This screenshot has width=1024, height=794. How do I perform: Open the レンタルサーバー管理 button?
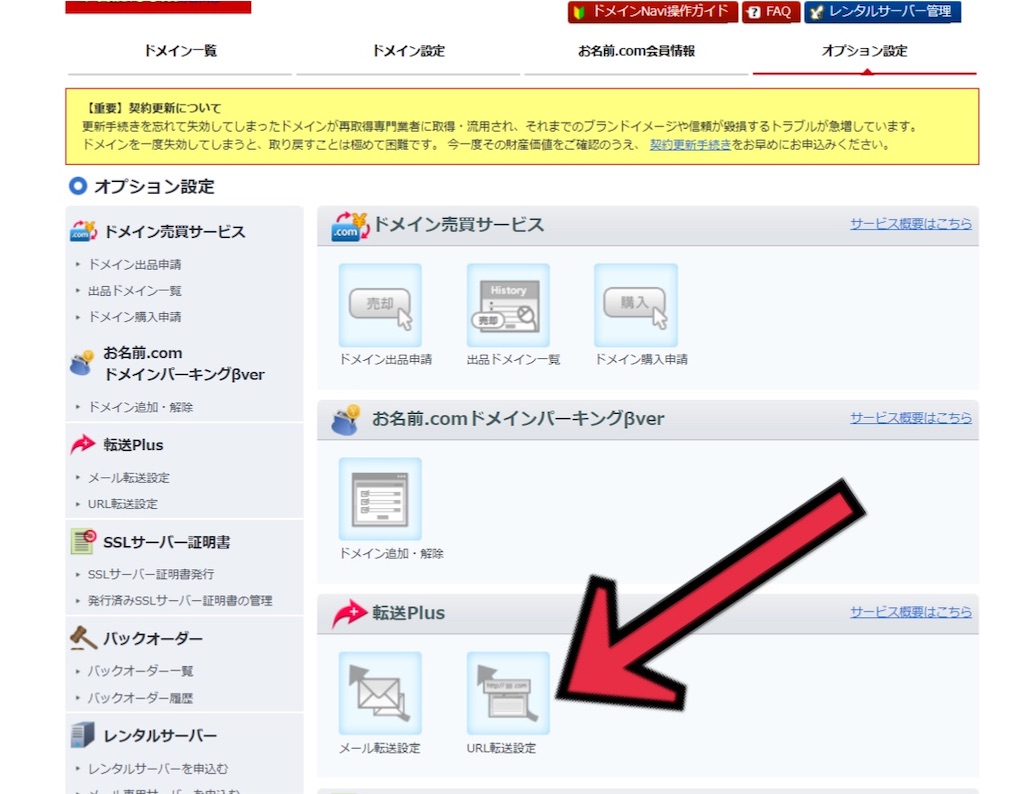883,12
